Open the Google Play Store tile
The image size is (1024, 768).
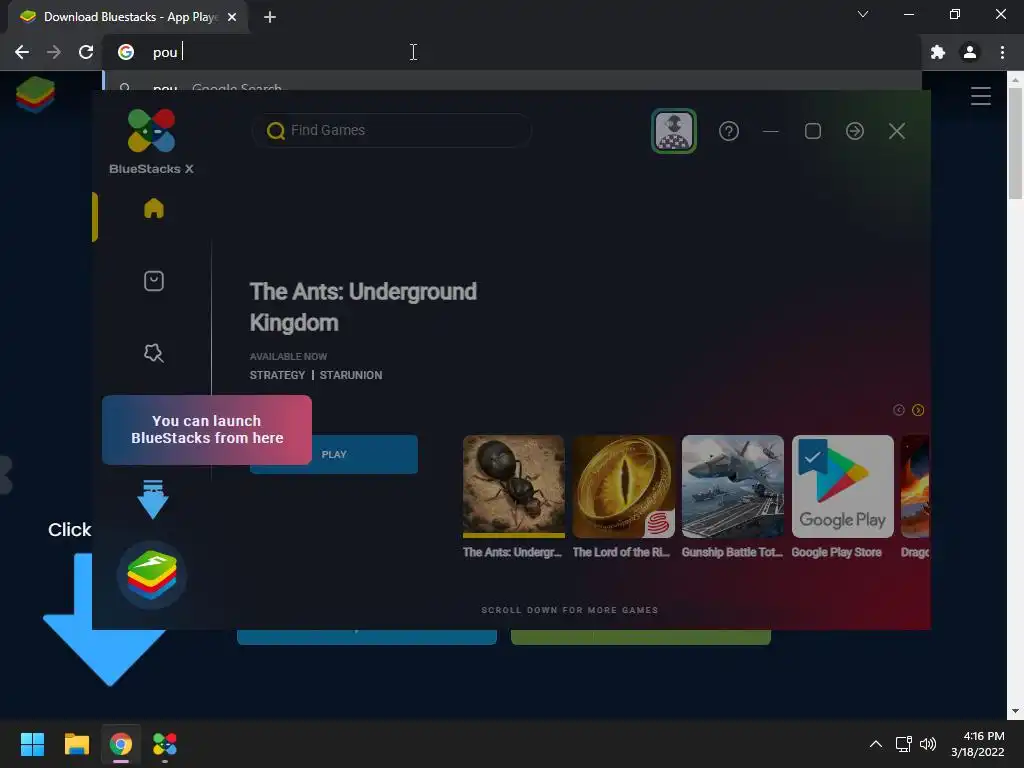pyautogui.click(x=842, y=487)
